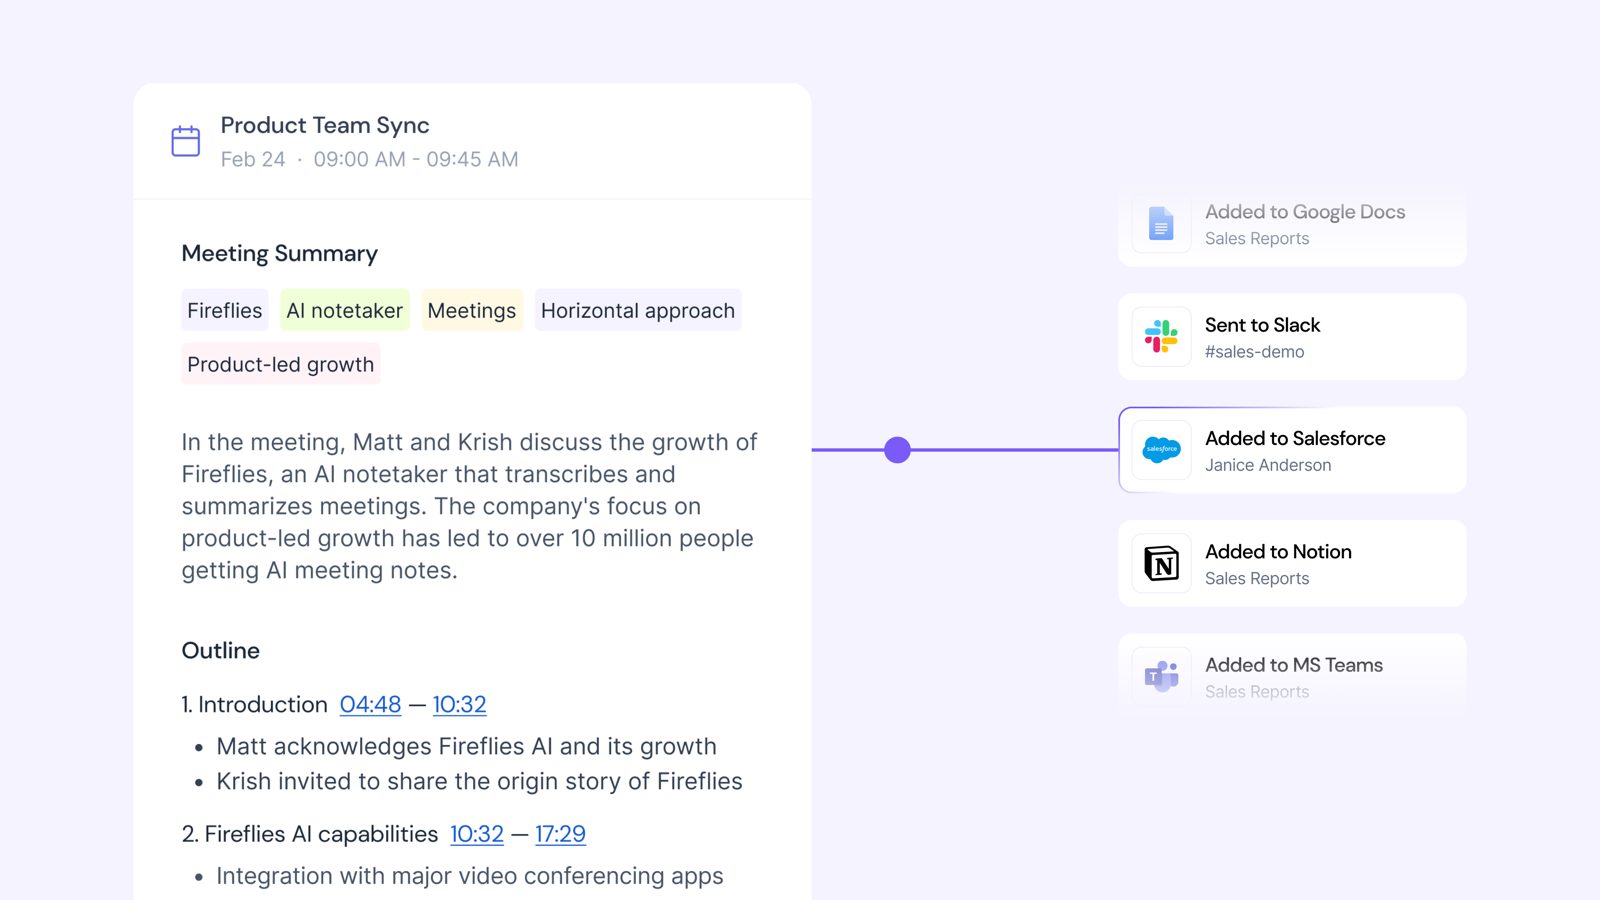Select the Product-led growth tag
The image size is (1600, 900).
point(281,364)
